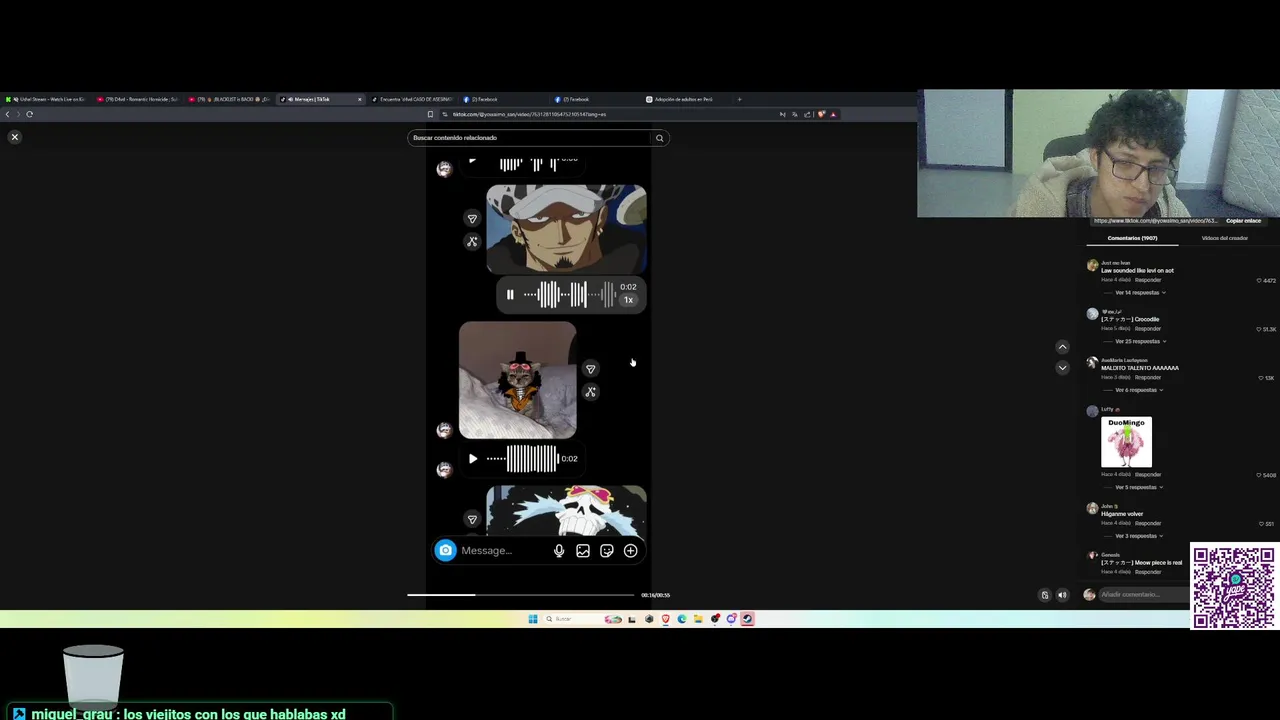This screenshot has height=720, width=1280.
Task: Play the voice message under the cat image
Action: tap(473, 459)
